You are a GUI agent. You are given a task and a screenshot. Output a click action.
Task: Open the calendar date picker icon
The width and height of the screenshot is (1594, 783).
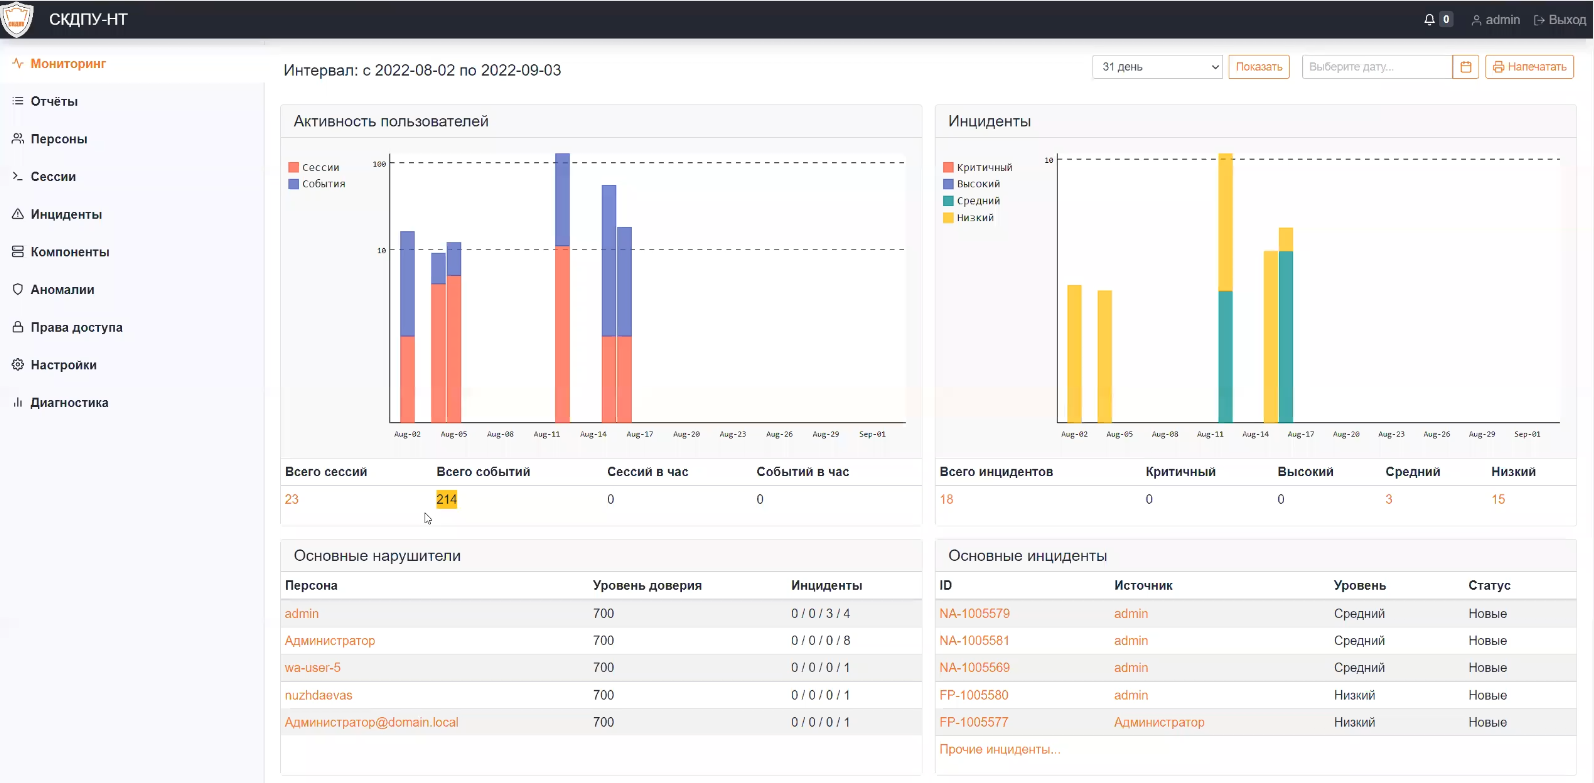coord(1466,67)
